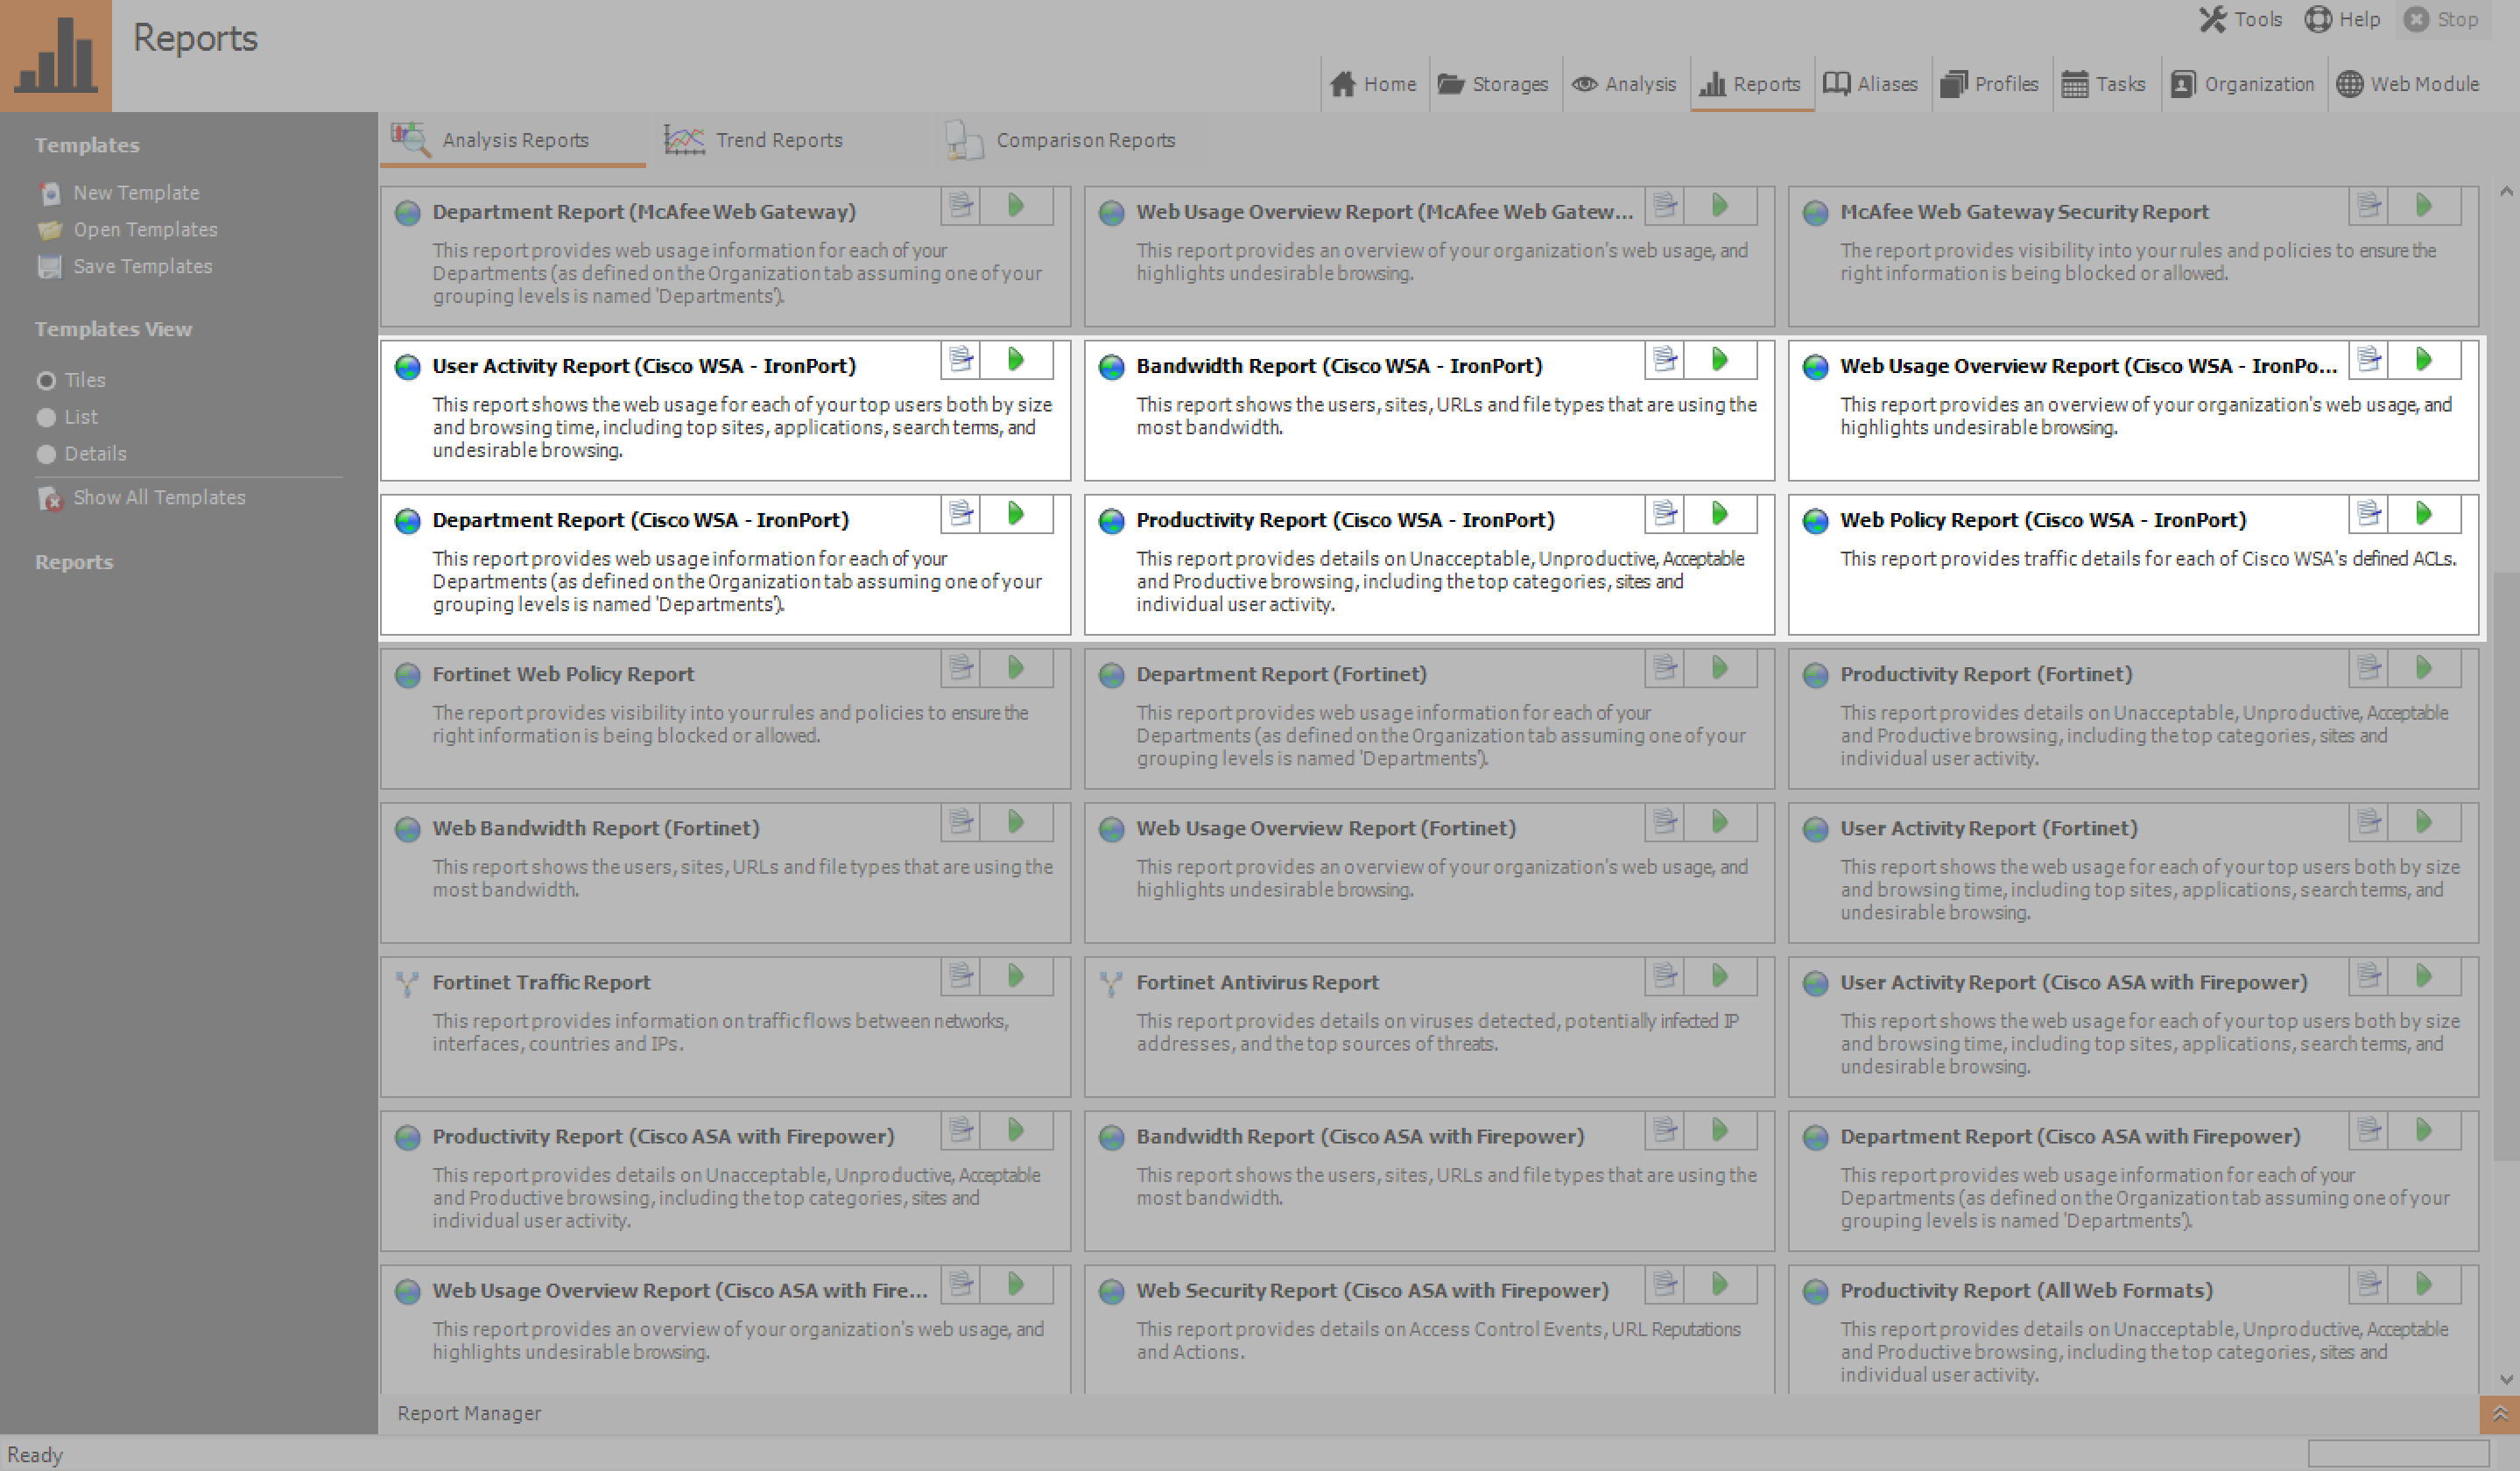The width and height of the screenshot is (2520, 1471).
Task: Edit the Web Policy Report (Cisco WSA - IronPort) template
Action: (x=2369, y=514)
